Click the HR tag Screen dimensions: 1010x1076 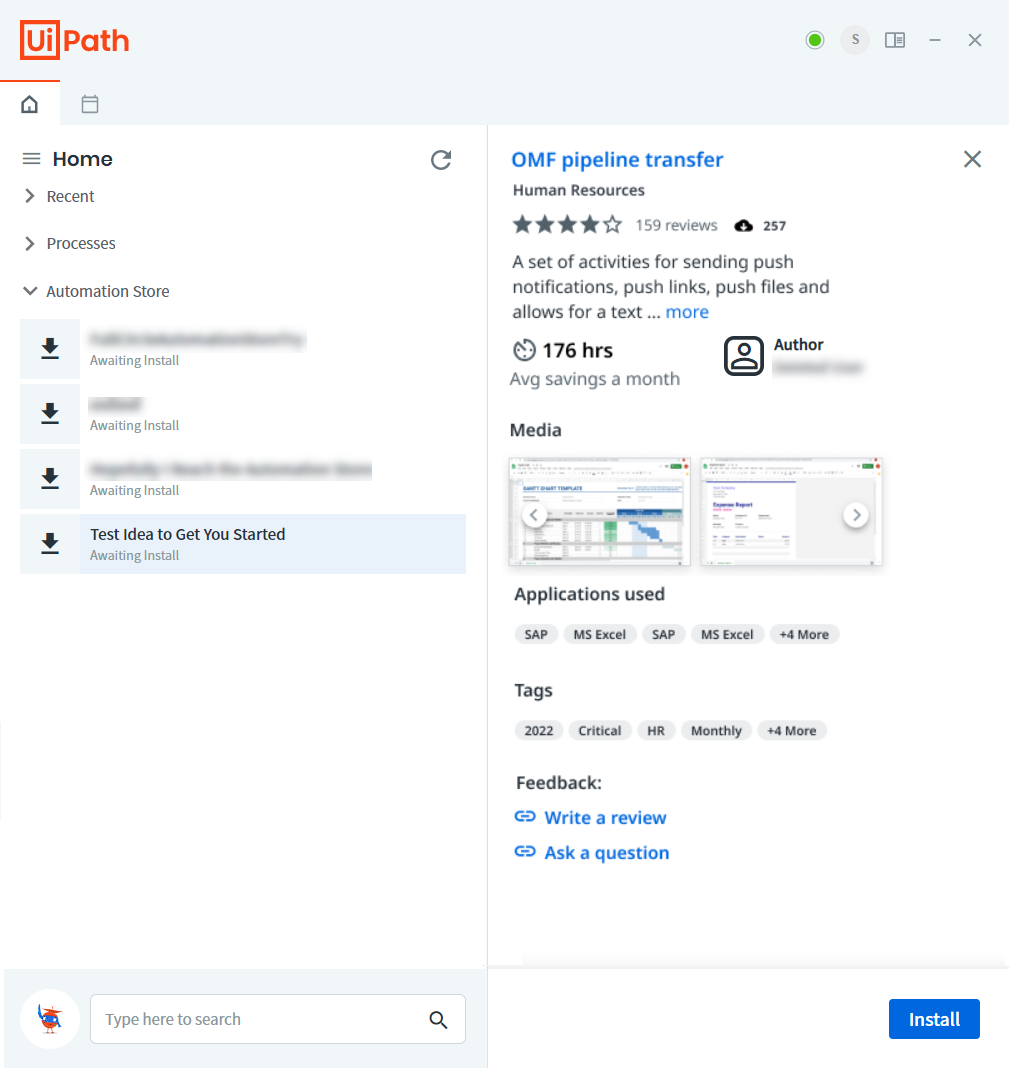656,731
